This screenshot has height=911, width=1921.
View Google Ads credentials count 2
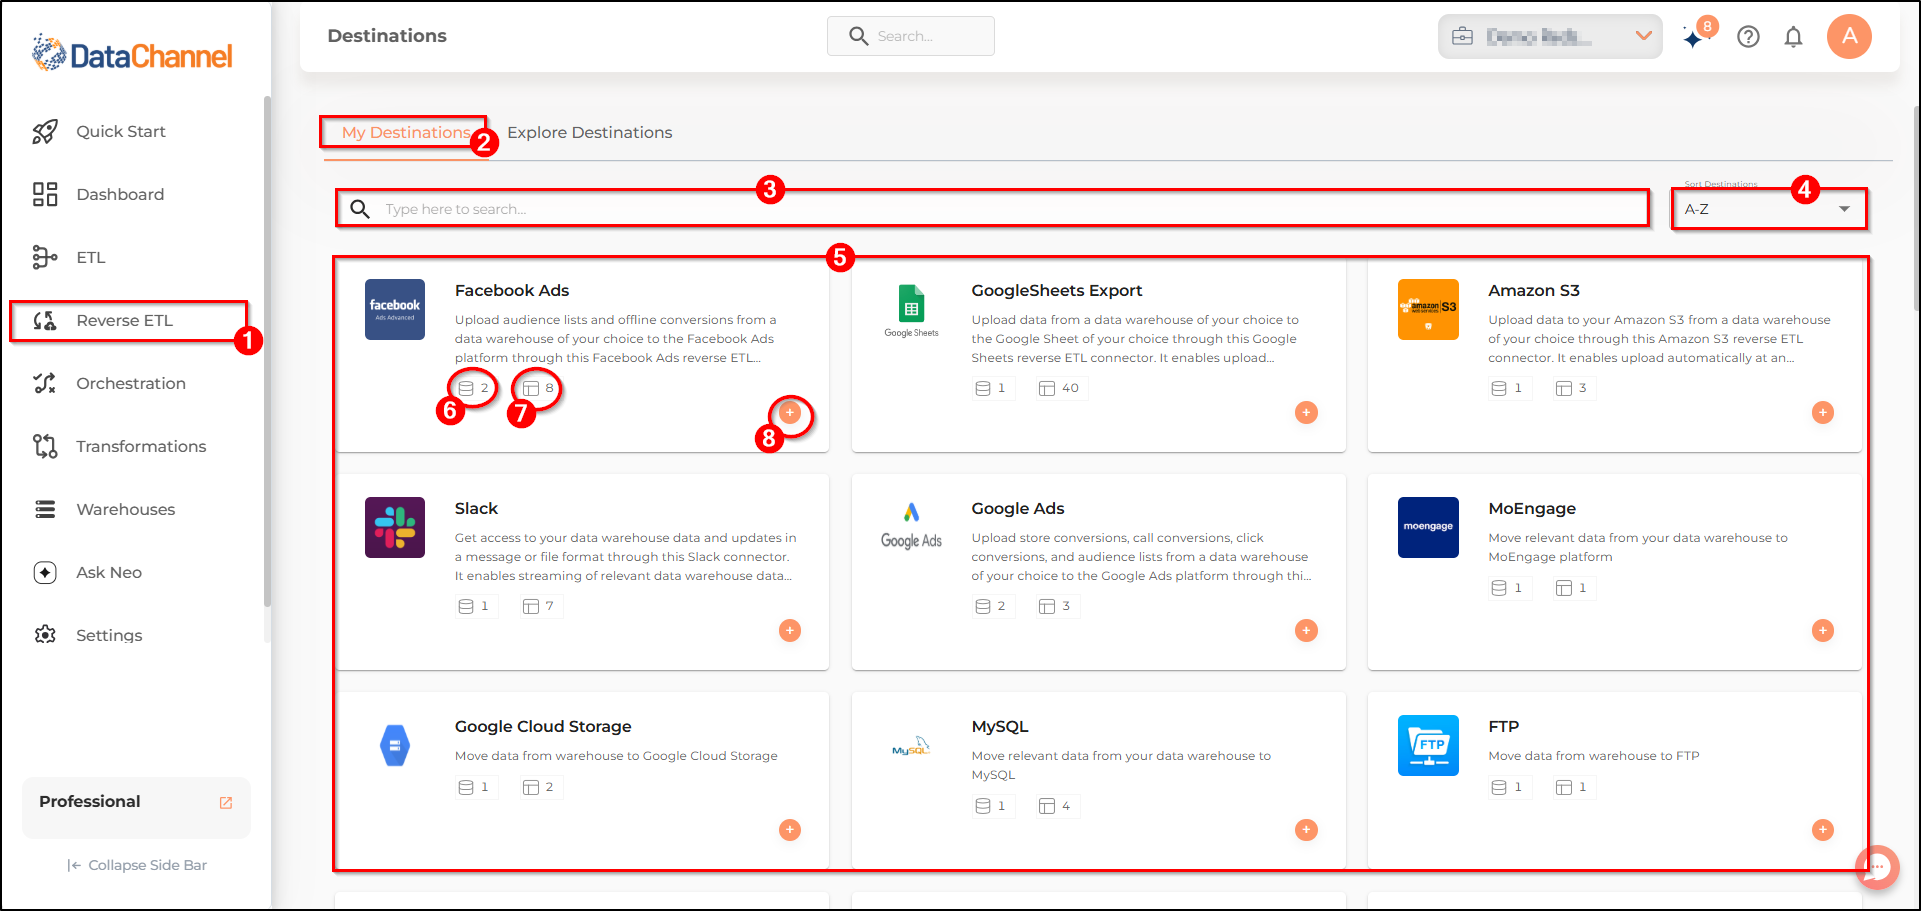pyautogui.click(x=991, y=606)
